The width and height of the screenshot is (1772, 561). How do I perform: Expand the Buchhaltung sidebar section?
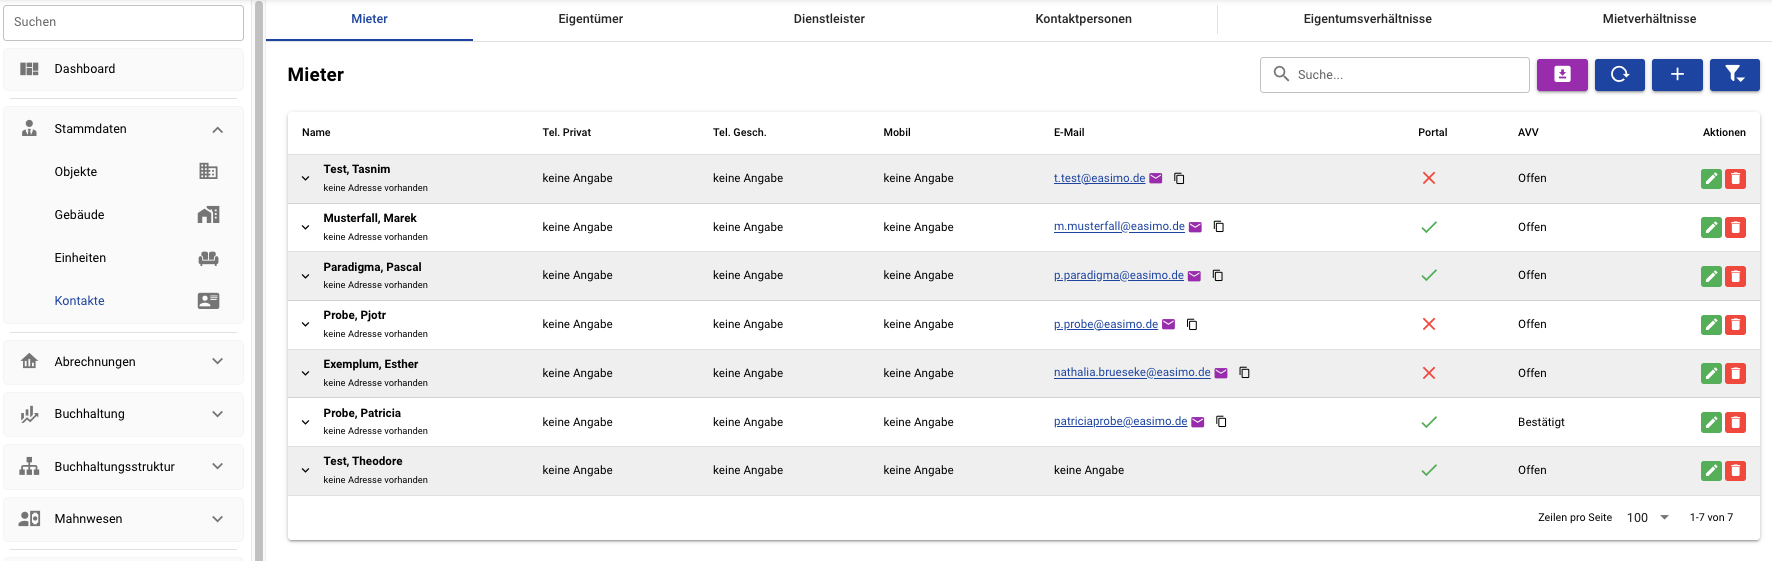click(x=217, y=414)
